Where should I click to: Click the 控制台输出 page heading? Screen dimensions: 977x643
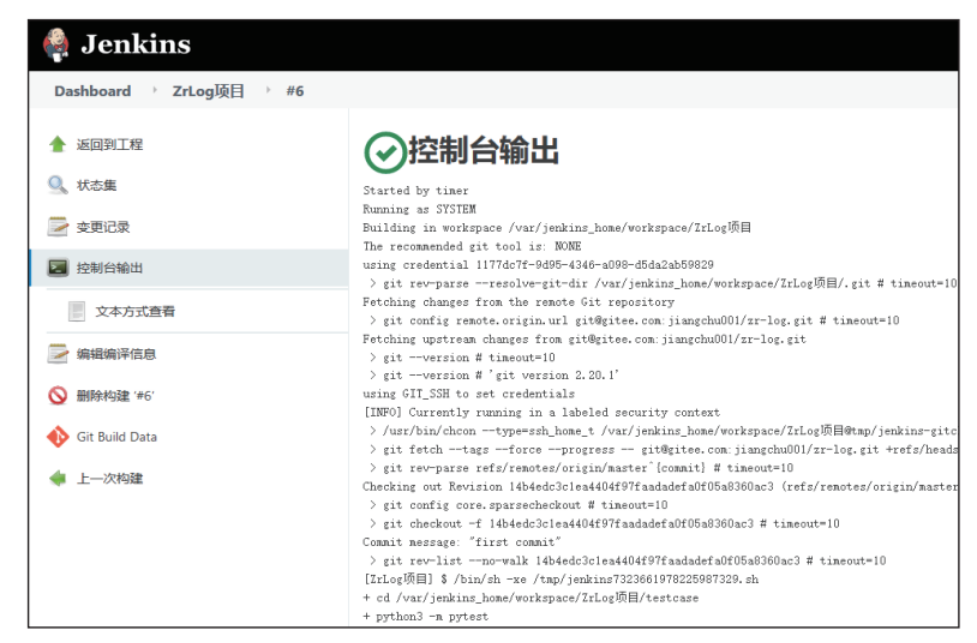[484, 151]
